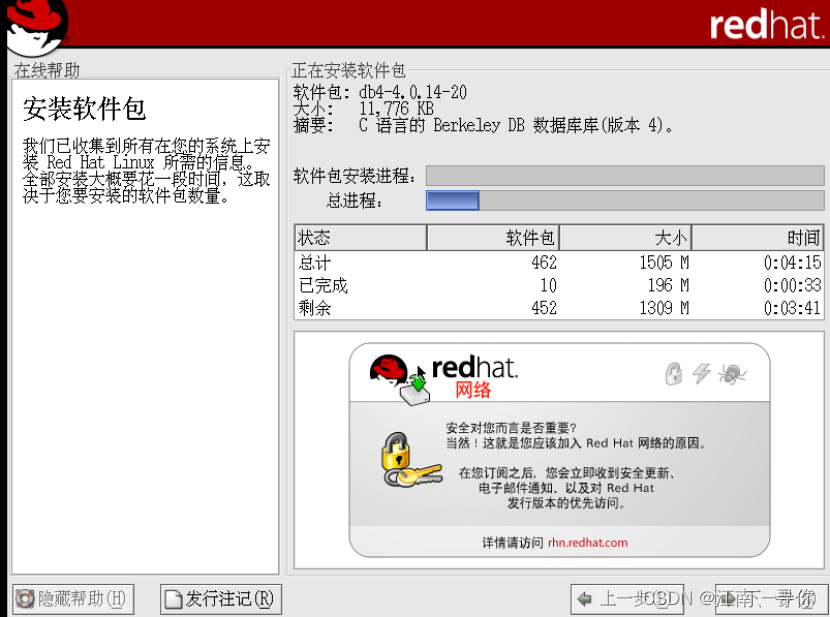Proceed with the 下一步 button
830x617 pixels.
coord(772,599)
